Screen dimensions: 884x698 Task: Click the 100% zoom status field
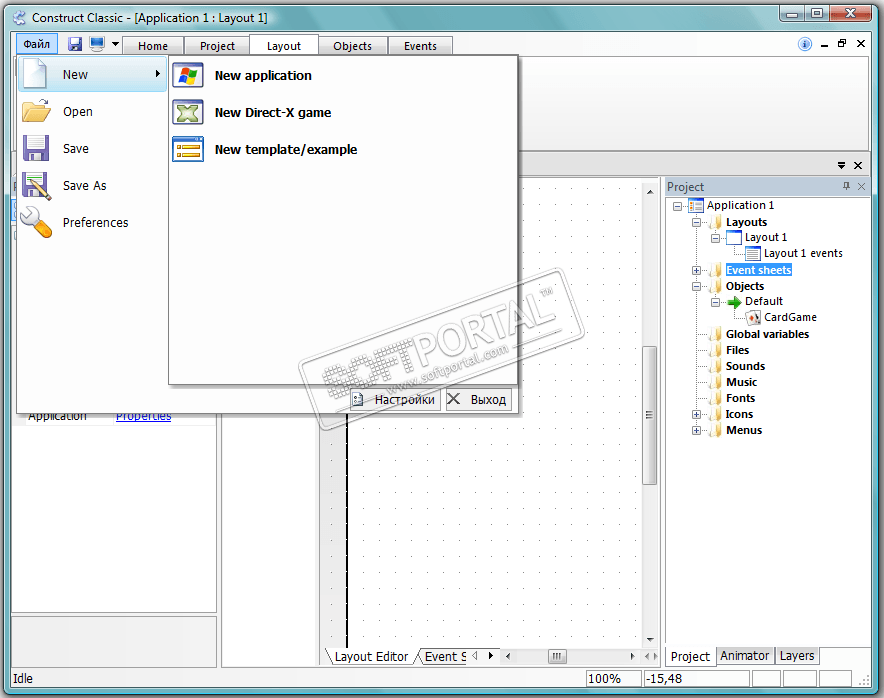pyautogui.click(x=613, y=679)
